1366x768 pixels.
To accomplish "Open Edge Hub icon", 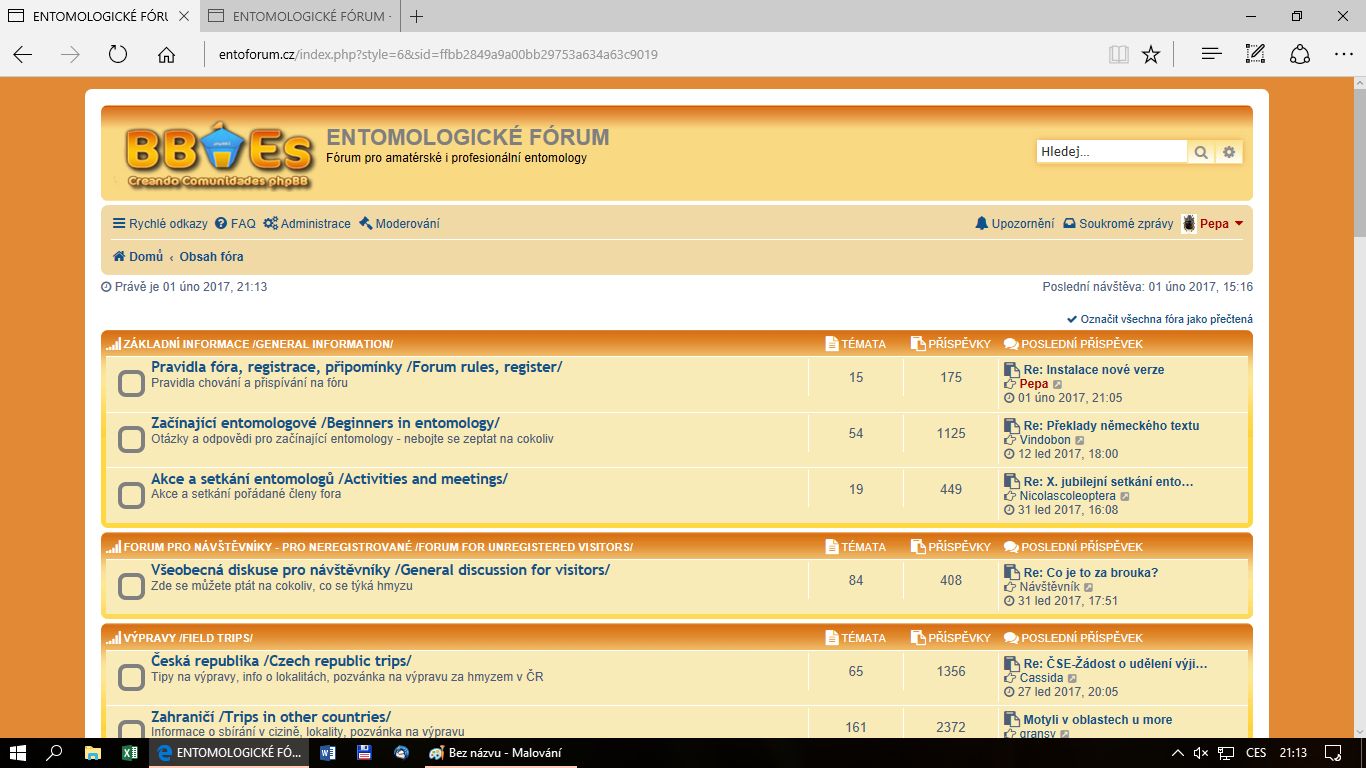I will (1212, 55).
